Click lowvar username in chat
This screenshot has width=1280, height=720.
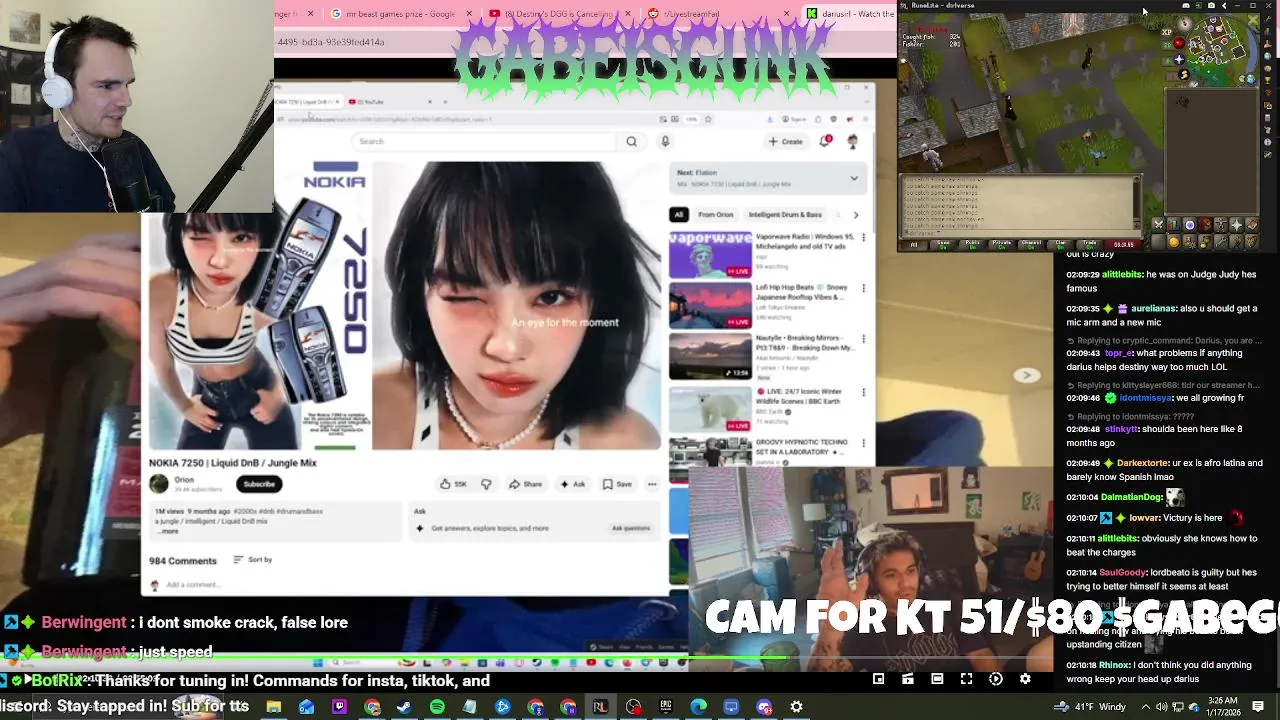(1145, 518)
